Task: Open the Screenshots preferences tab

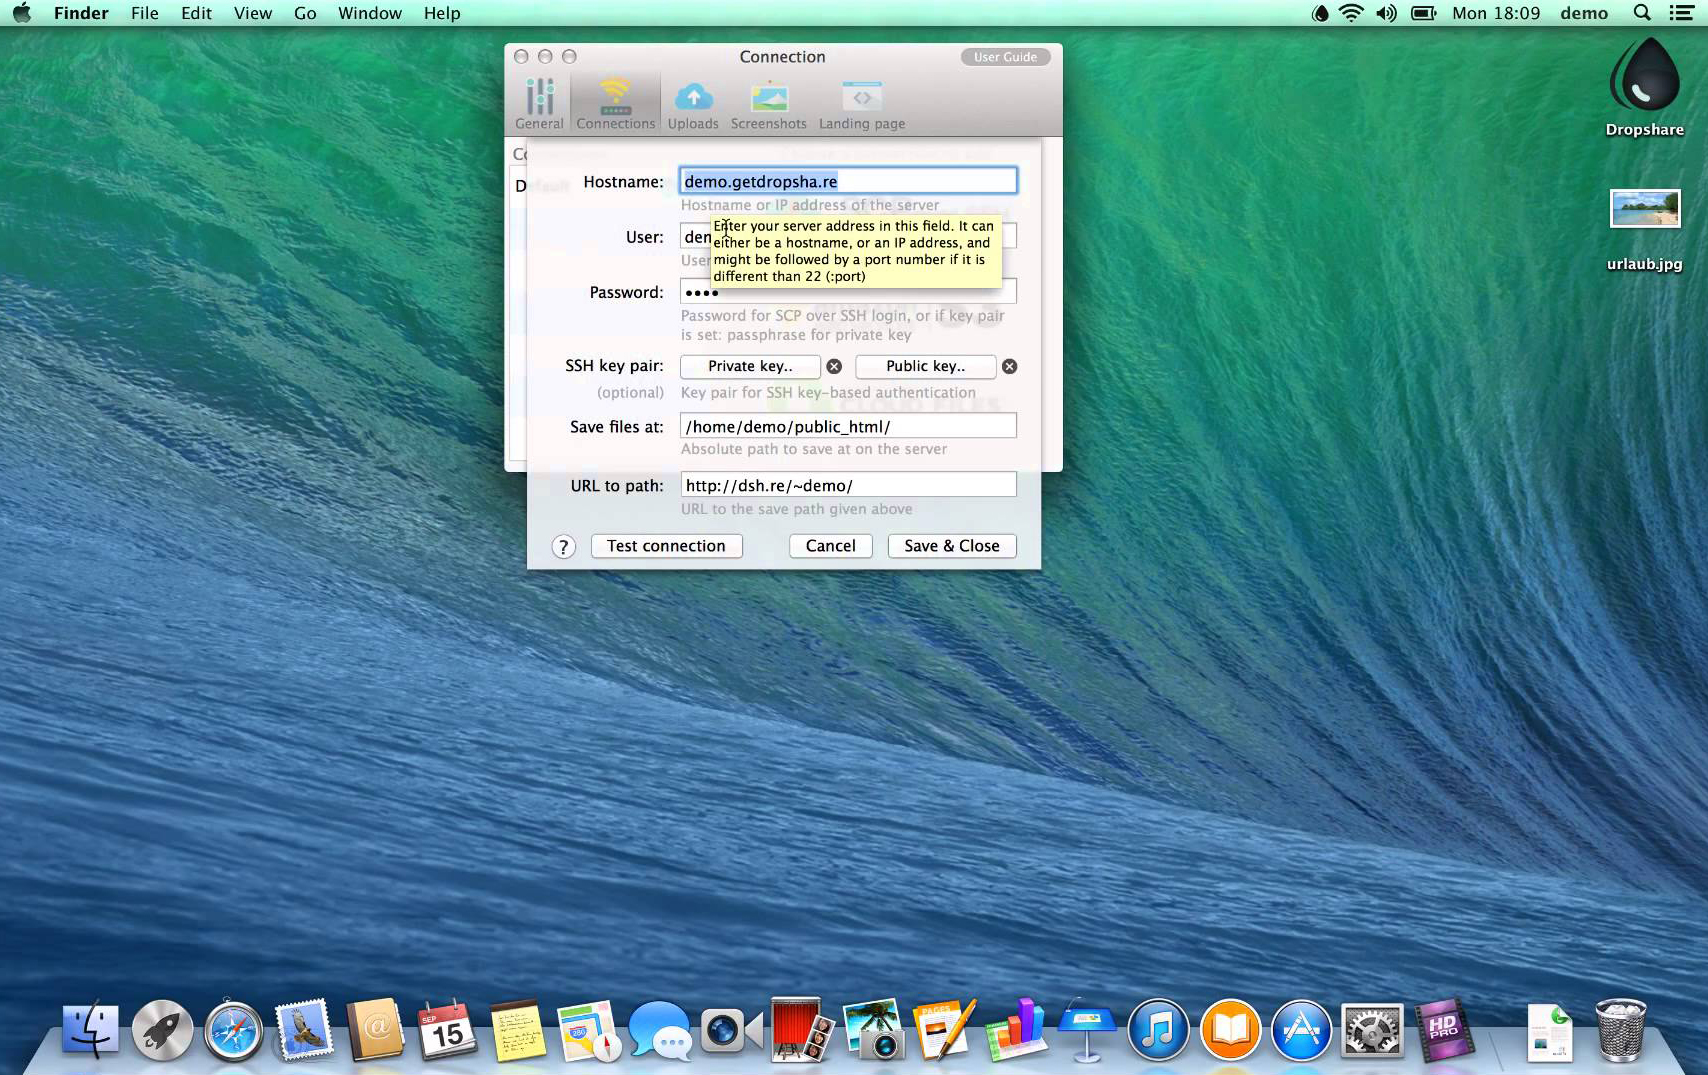Action: 768,104
